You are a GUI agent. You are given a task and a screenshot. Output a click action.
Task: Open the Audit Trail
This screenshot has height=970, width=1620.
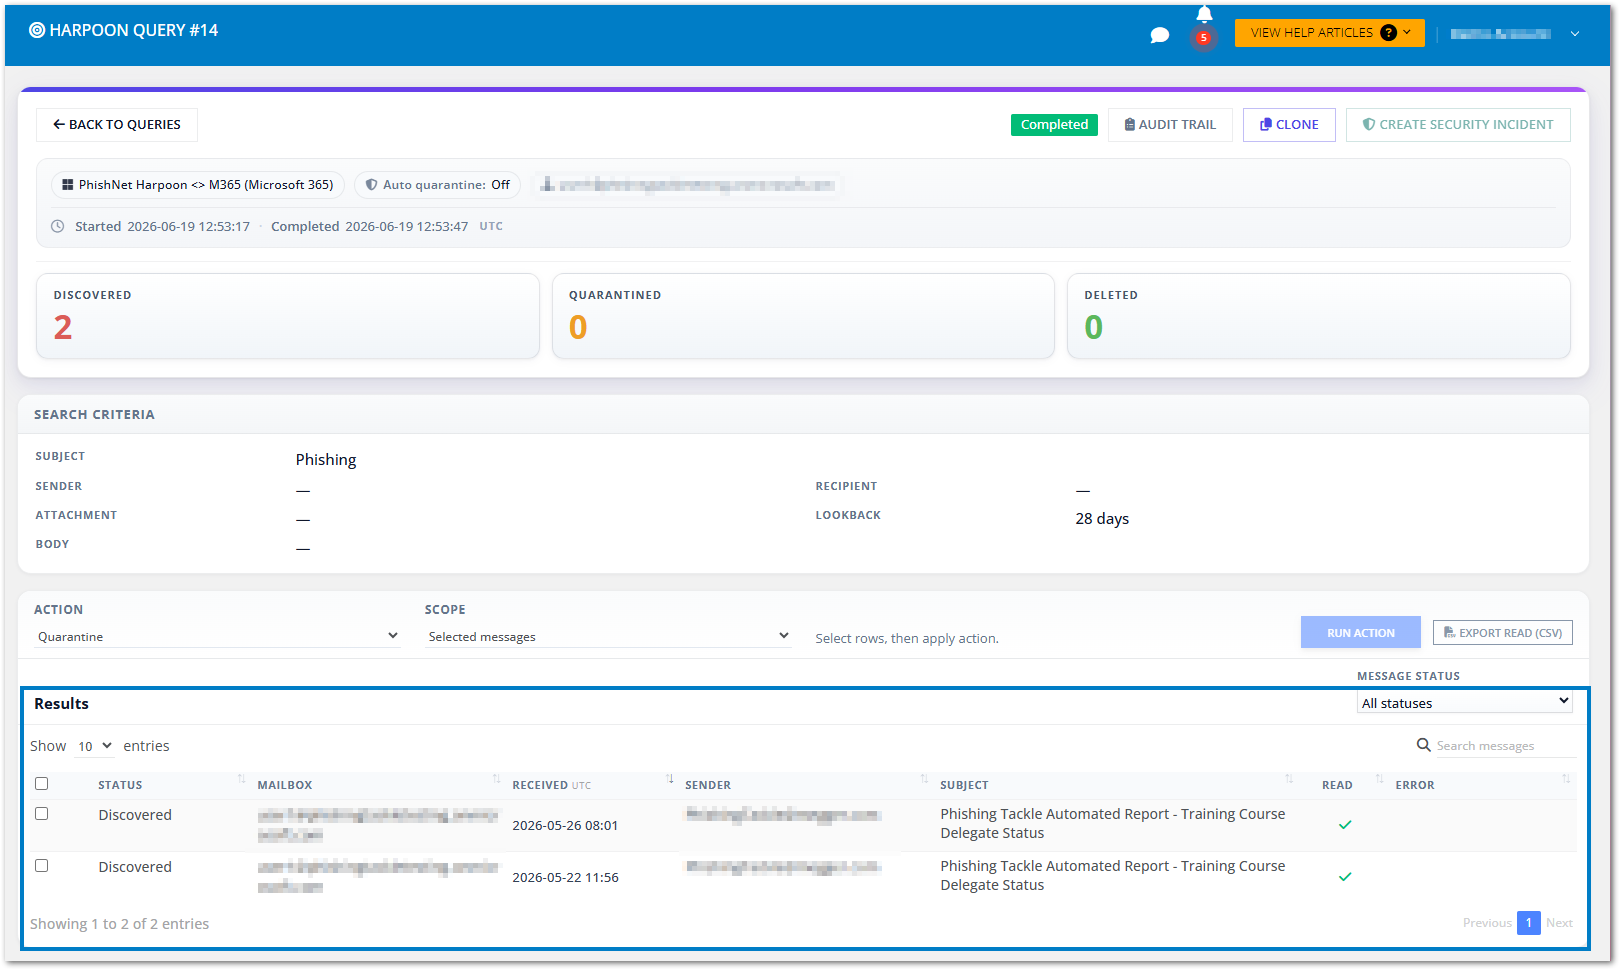(x=1170, y=125)
